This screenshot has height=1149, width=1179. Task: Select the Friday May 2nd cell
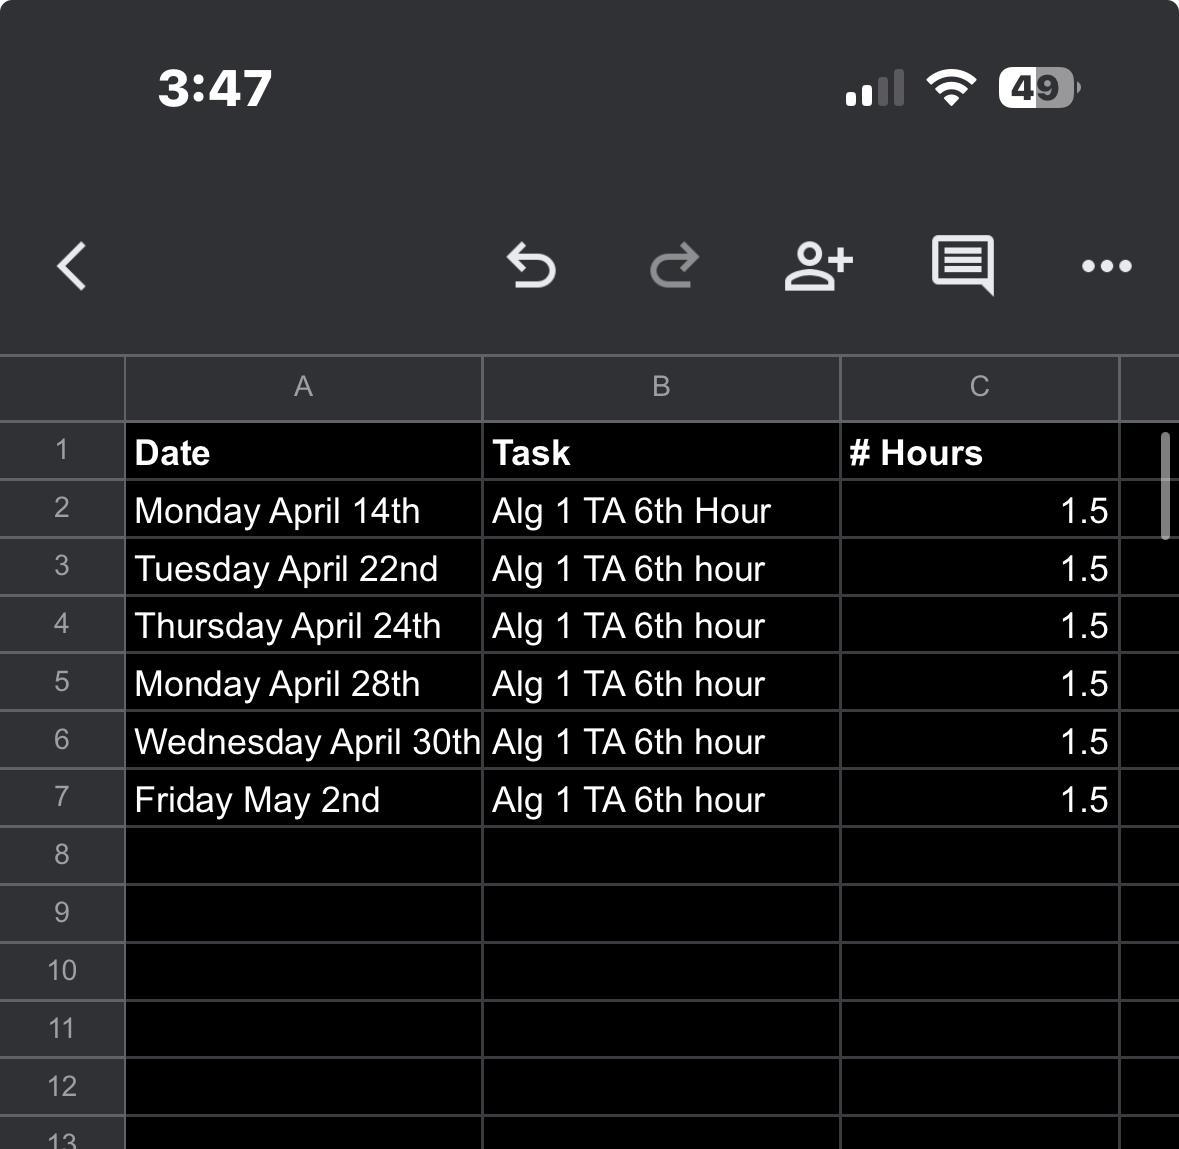coord(303,799)
